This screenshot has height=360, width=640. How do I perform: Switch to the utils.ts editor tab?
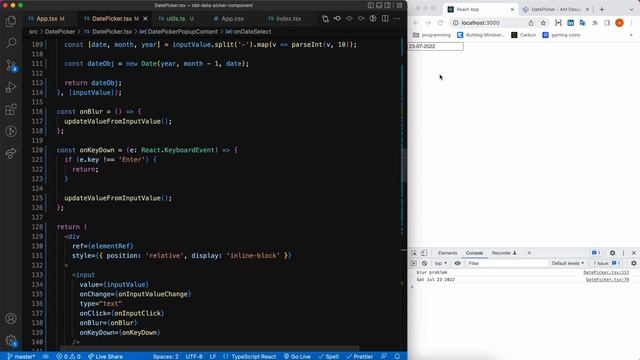coord(176,19)
